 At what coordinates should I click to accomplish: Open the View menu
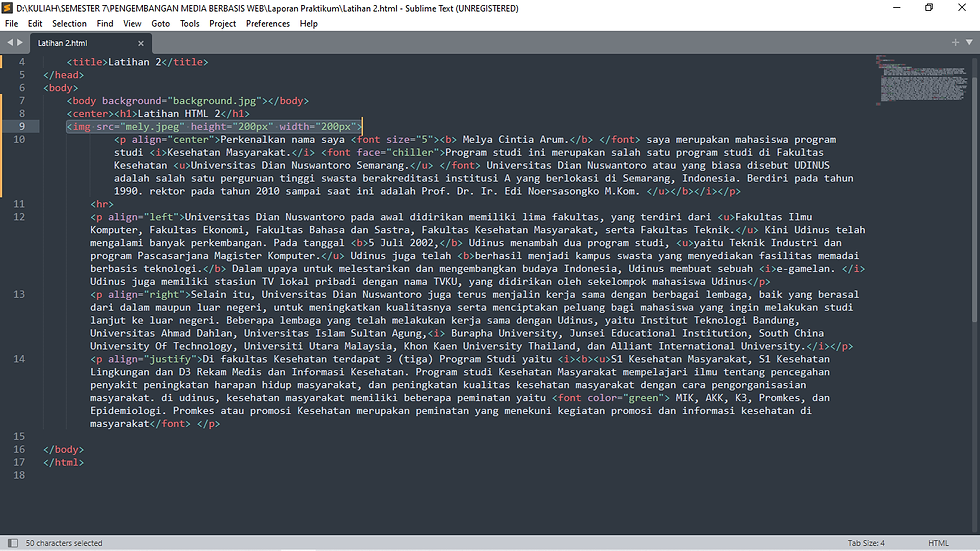click(x=132, y=24)
